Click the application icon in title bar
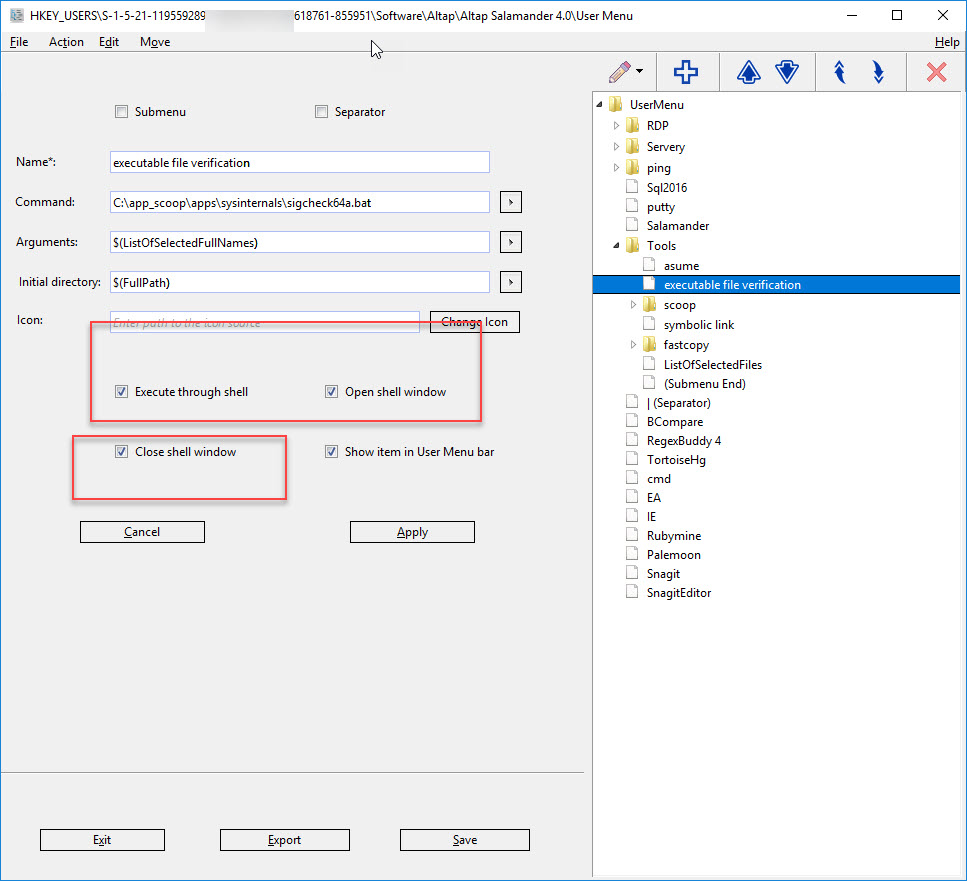 point(17,15)
